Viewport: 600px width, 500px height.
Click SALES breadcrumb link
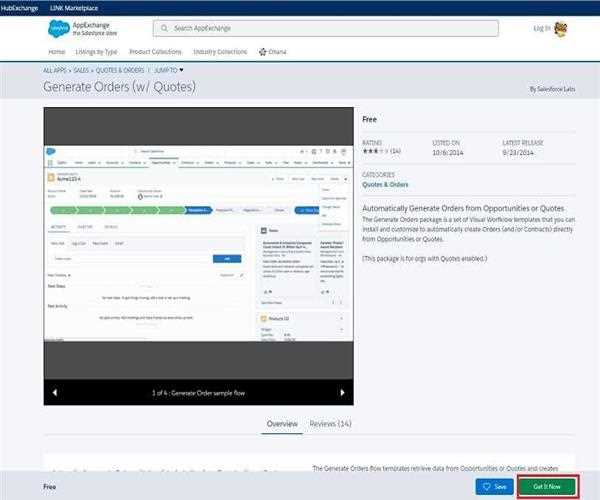coord(81,70)
